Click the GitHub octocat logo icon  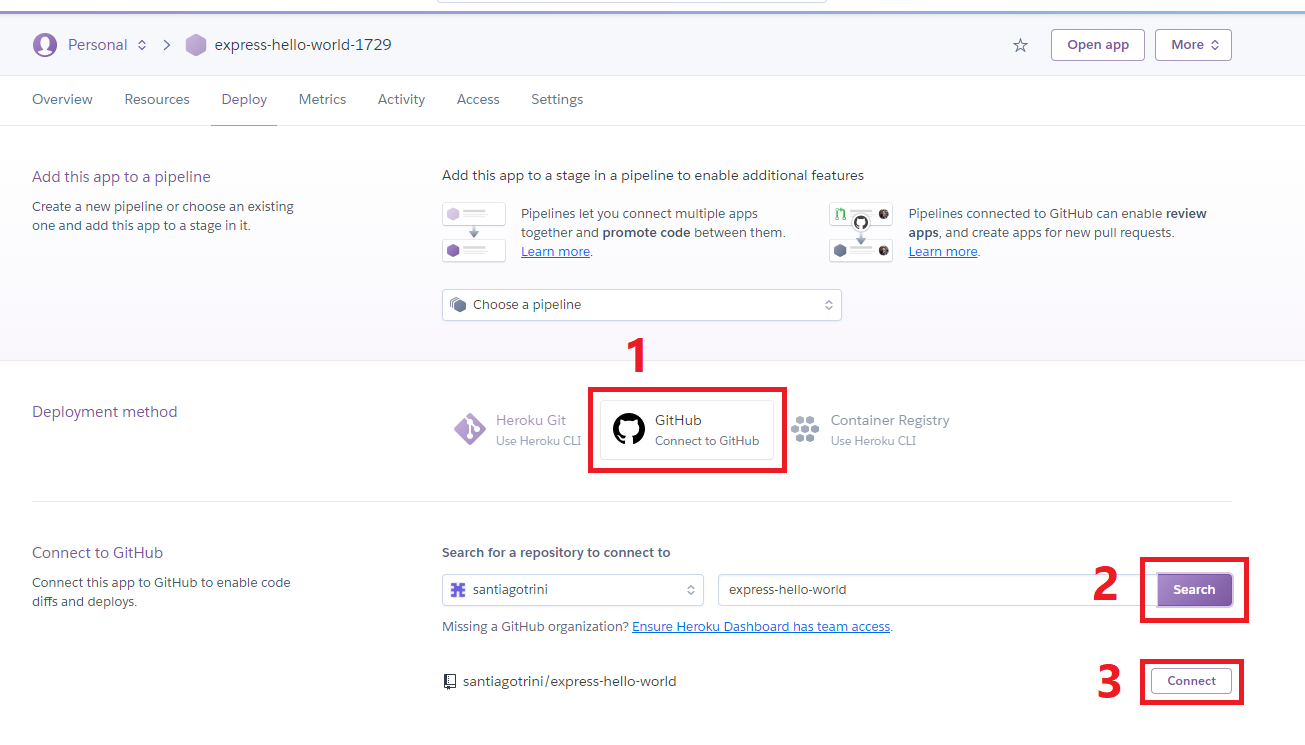[x=629, y=430]
